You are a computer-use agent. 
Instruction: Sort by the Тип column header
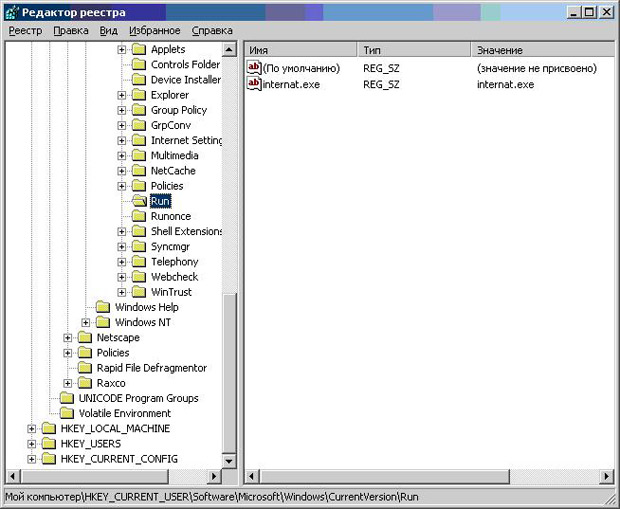click(x=414, y=50)
